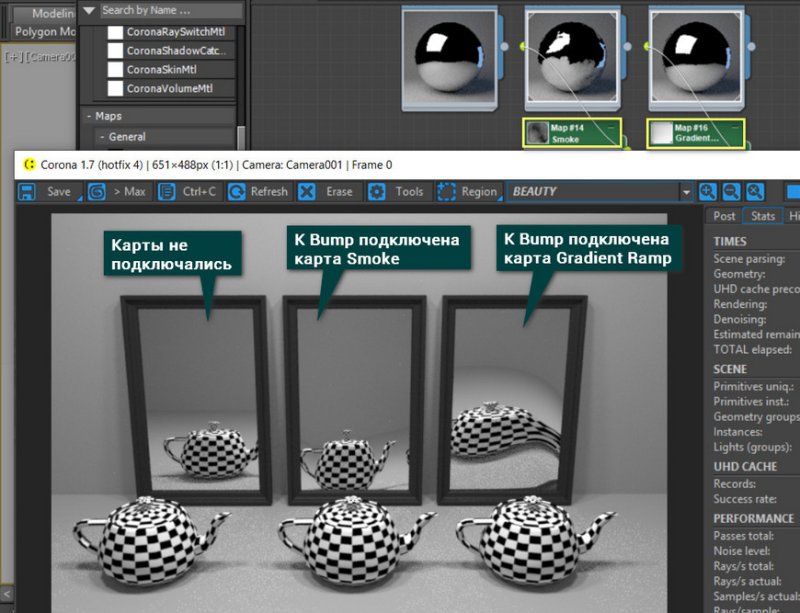This screenshot has height=613, width=800.
Task: Click the zoom reset magnifier icon
Action: coord(755,191)
